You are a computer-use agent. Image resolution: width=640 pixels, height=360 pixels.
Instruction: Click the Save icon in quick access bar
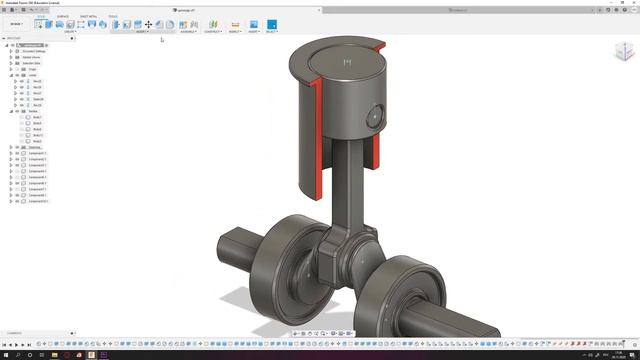click(x=23, y=10)
